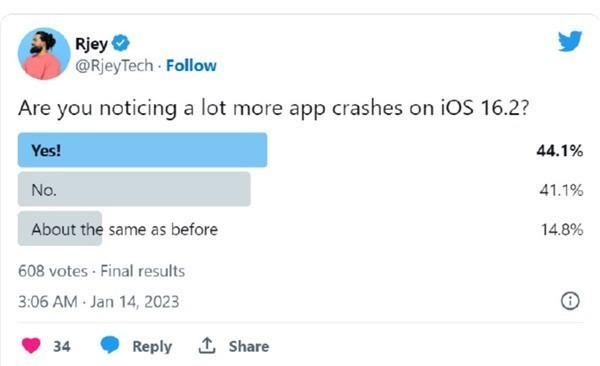Follow the @RjeyTech account
600x366 pixels.
pyautogui.click(x=191, y=65)
